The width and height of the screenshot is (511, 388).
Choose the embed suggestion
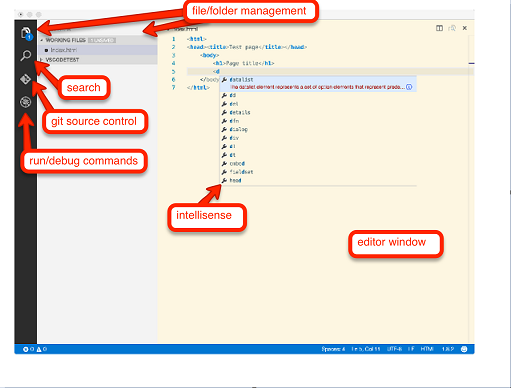coord(318,163)
